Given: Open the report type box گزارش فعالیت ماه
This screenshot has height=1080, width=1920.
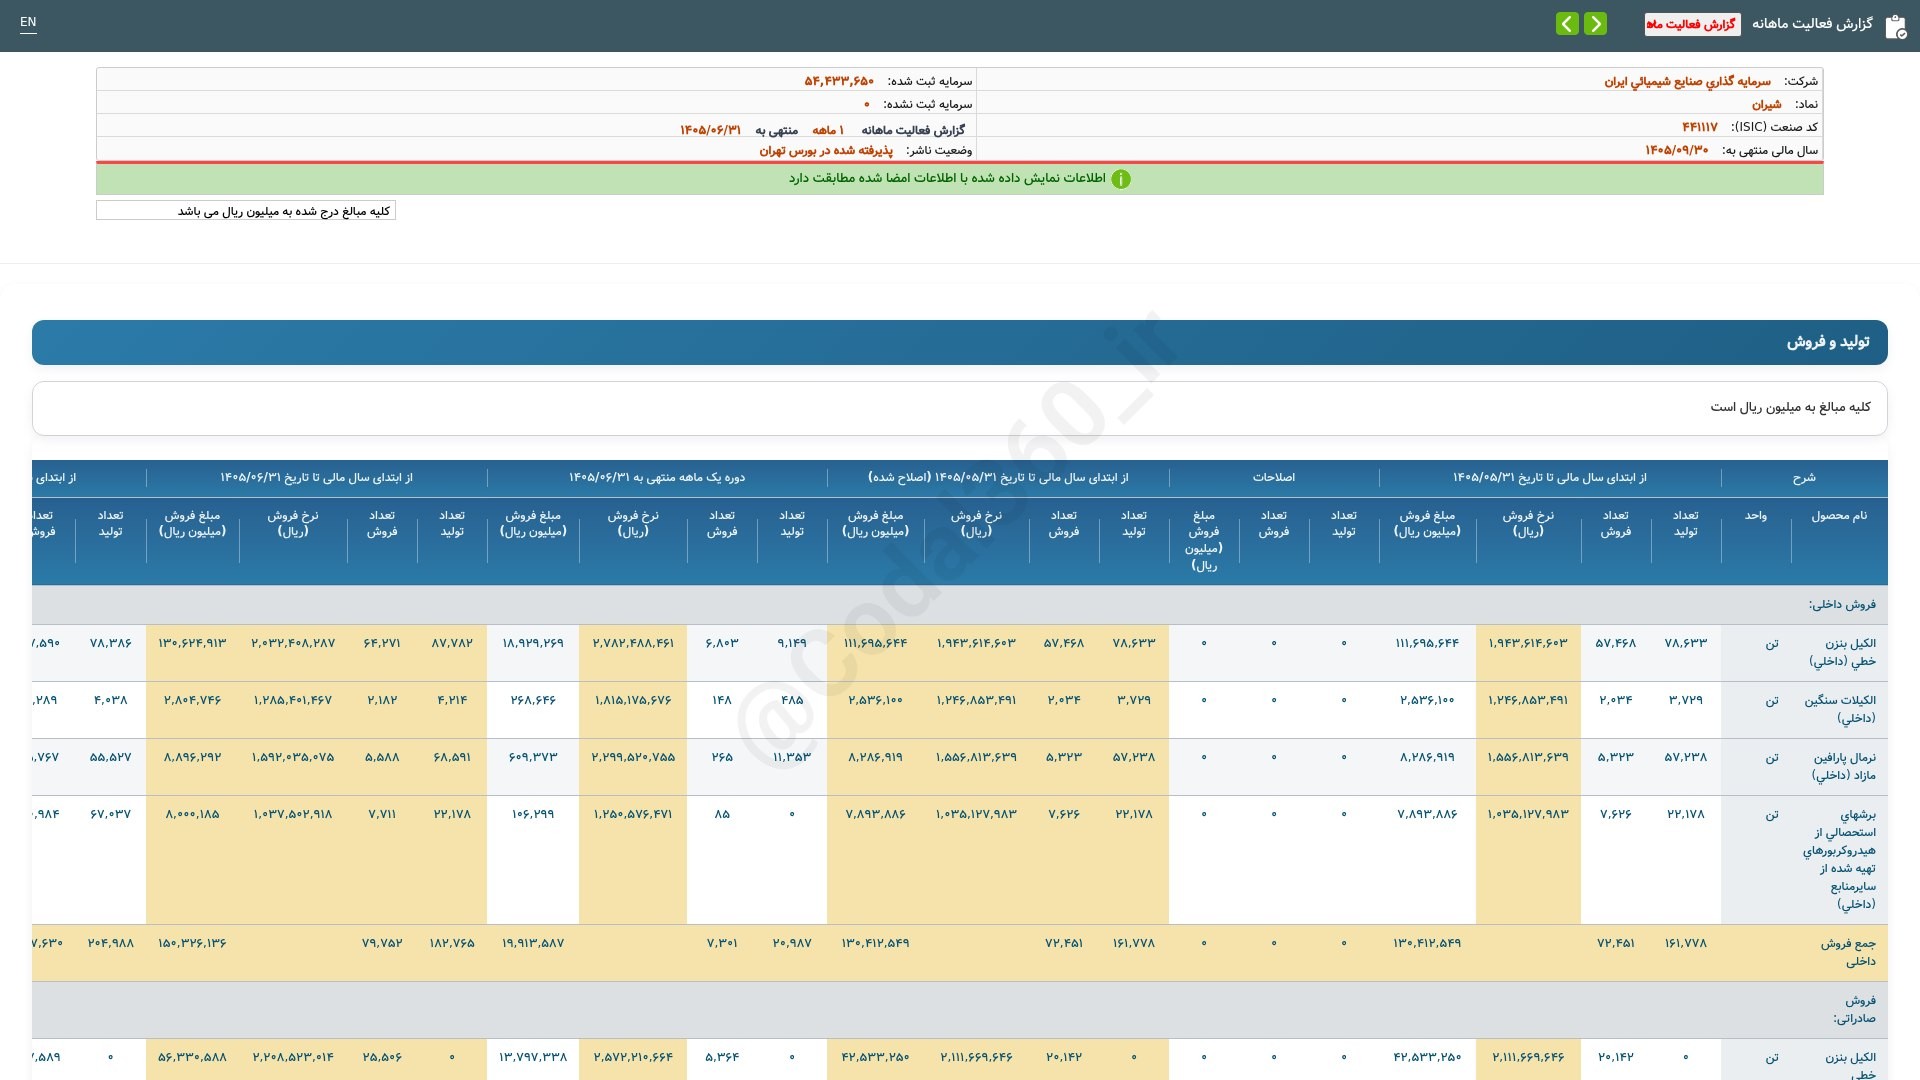Looking at the screenshot, I should pyautogui.click(x=1692, y=24).
